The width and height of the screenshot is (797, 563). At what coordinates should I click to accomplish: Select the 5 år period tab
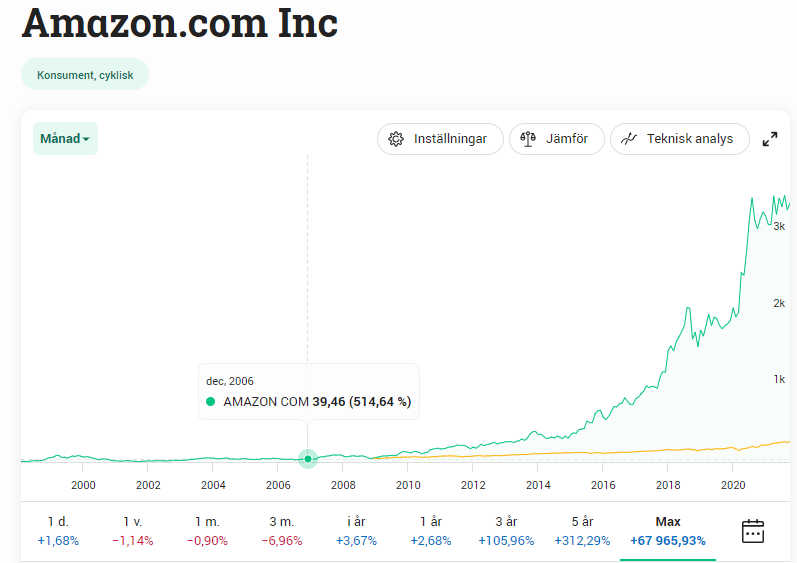pyautogui.click(x=581, y=531)
